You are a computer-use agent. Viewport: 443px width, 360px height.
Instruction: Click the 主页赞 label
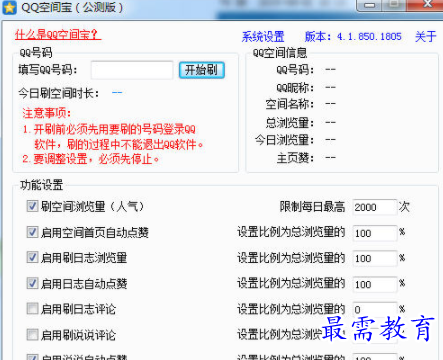(295, 157)
